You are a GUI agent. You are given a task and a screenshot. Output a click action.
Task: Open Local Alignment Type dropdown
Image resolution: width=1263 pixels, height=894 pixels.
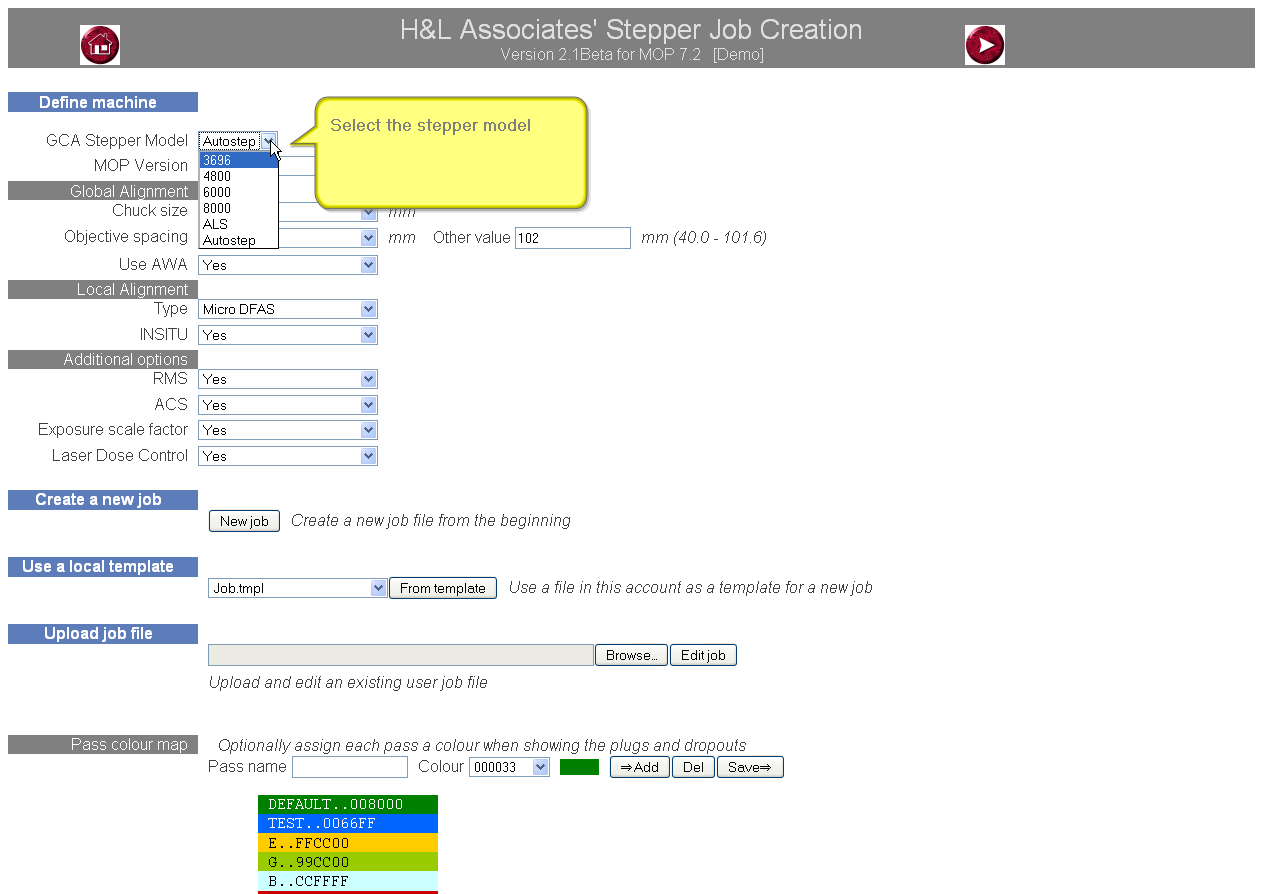point(288,309)
